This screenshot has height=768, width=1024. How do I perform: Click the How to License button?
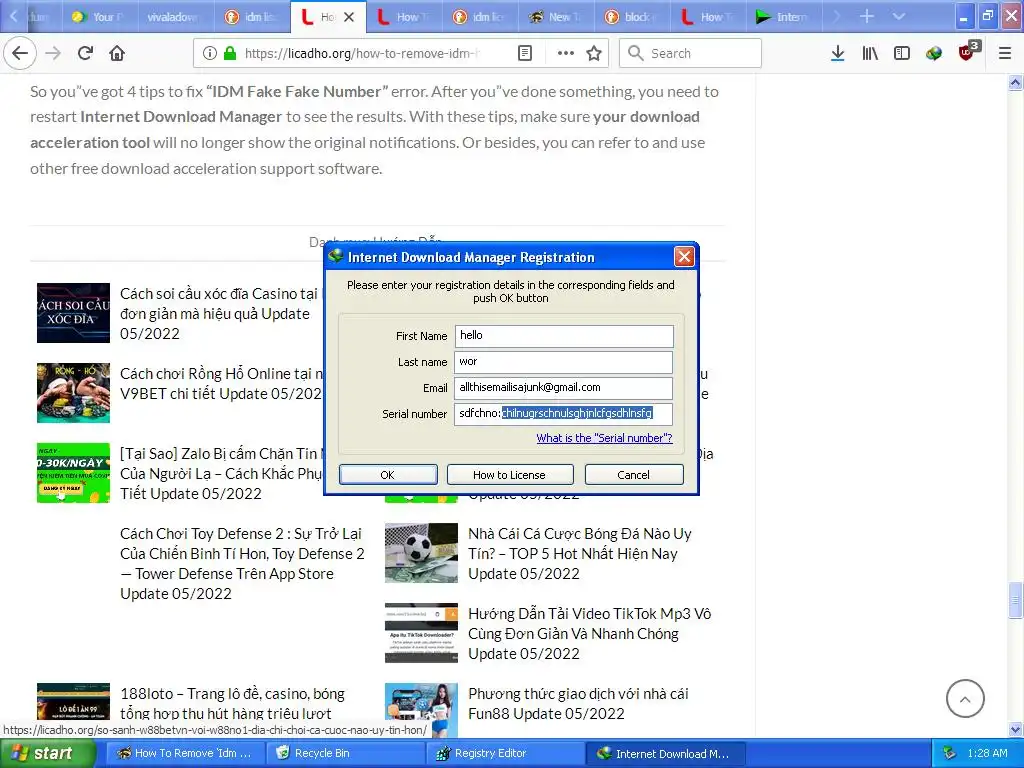(x=509, y=475)
